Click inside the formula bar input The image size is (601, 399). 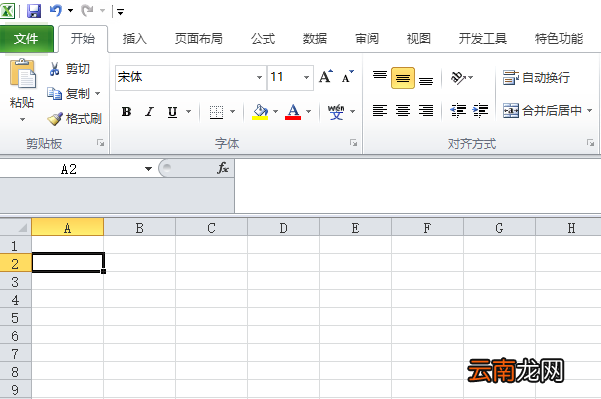tap(418, 186)
